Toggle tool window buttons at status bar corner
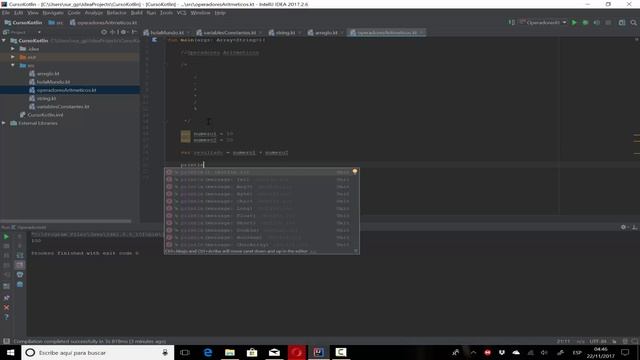 point(6,341)
